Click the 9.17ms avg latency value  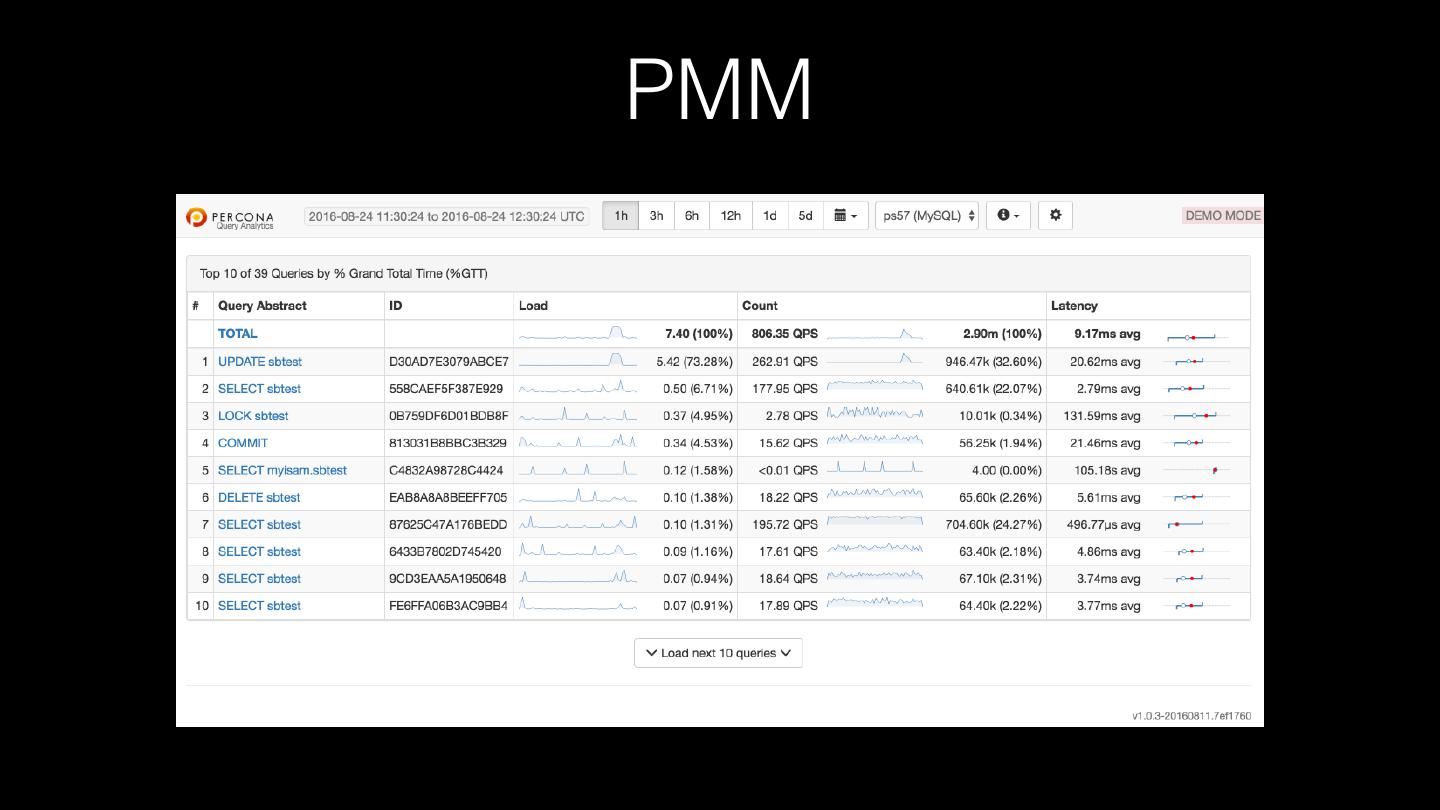(x=1108, y=334)
